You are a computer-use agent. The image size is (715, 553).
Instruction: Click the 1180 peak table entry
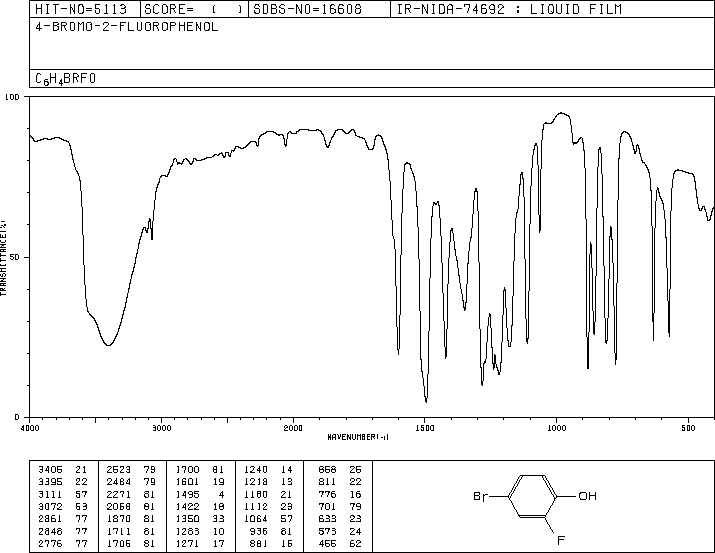point(256,494)
